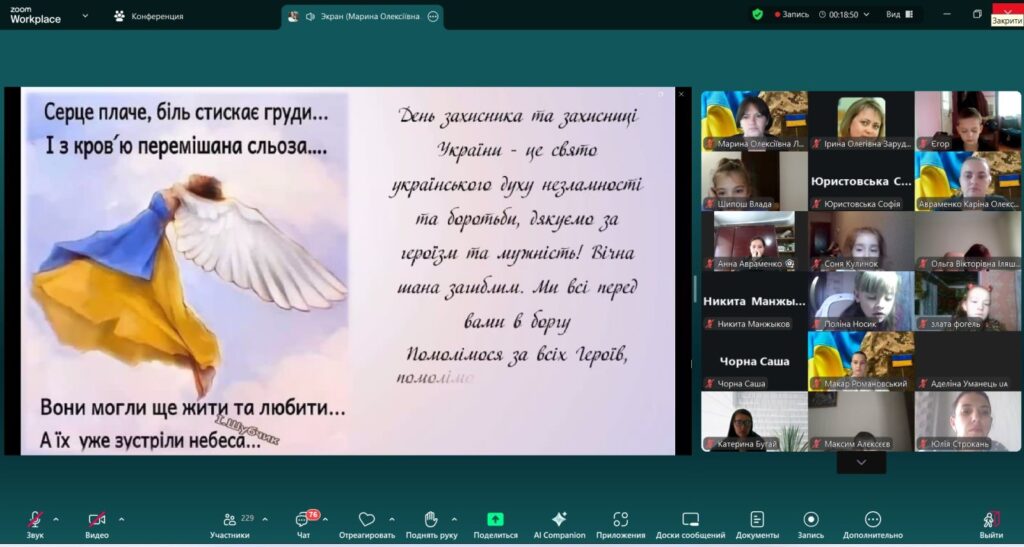Turn on the camera via Видео button
Image resolution: width=1024 pixels, height=547 pixels.
(x=97, y=520)
